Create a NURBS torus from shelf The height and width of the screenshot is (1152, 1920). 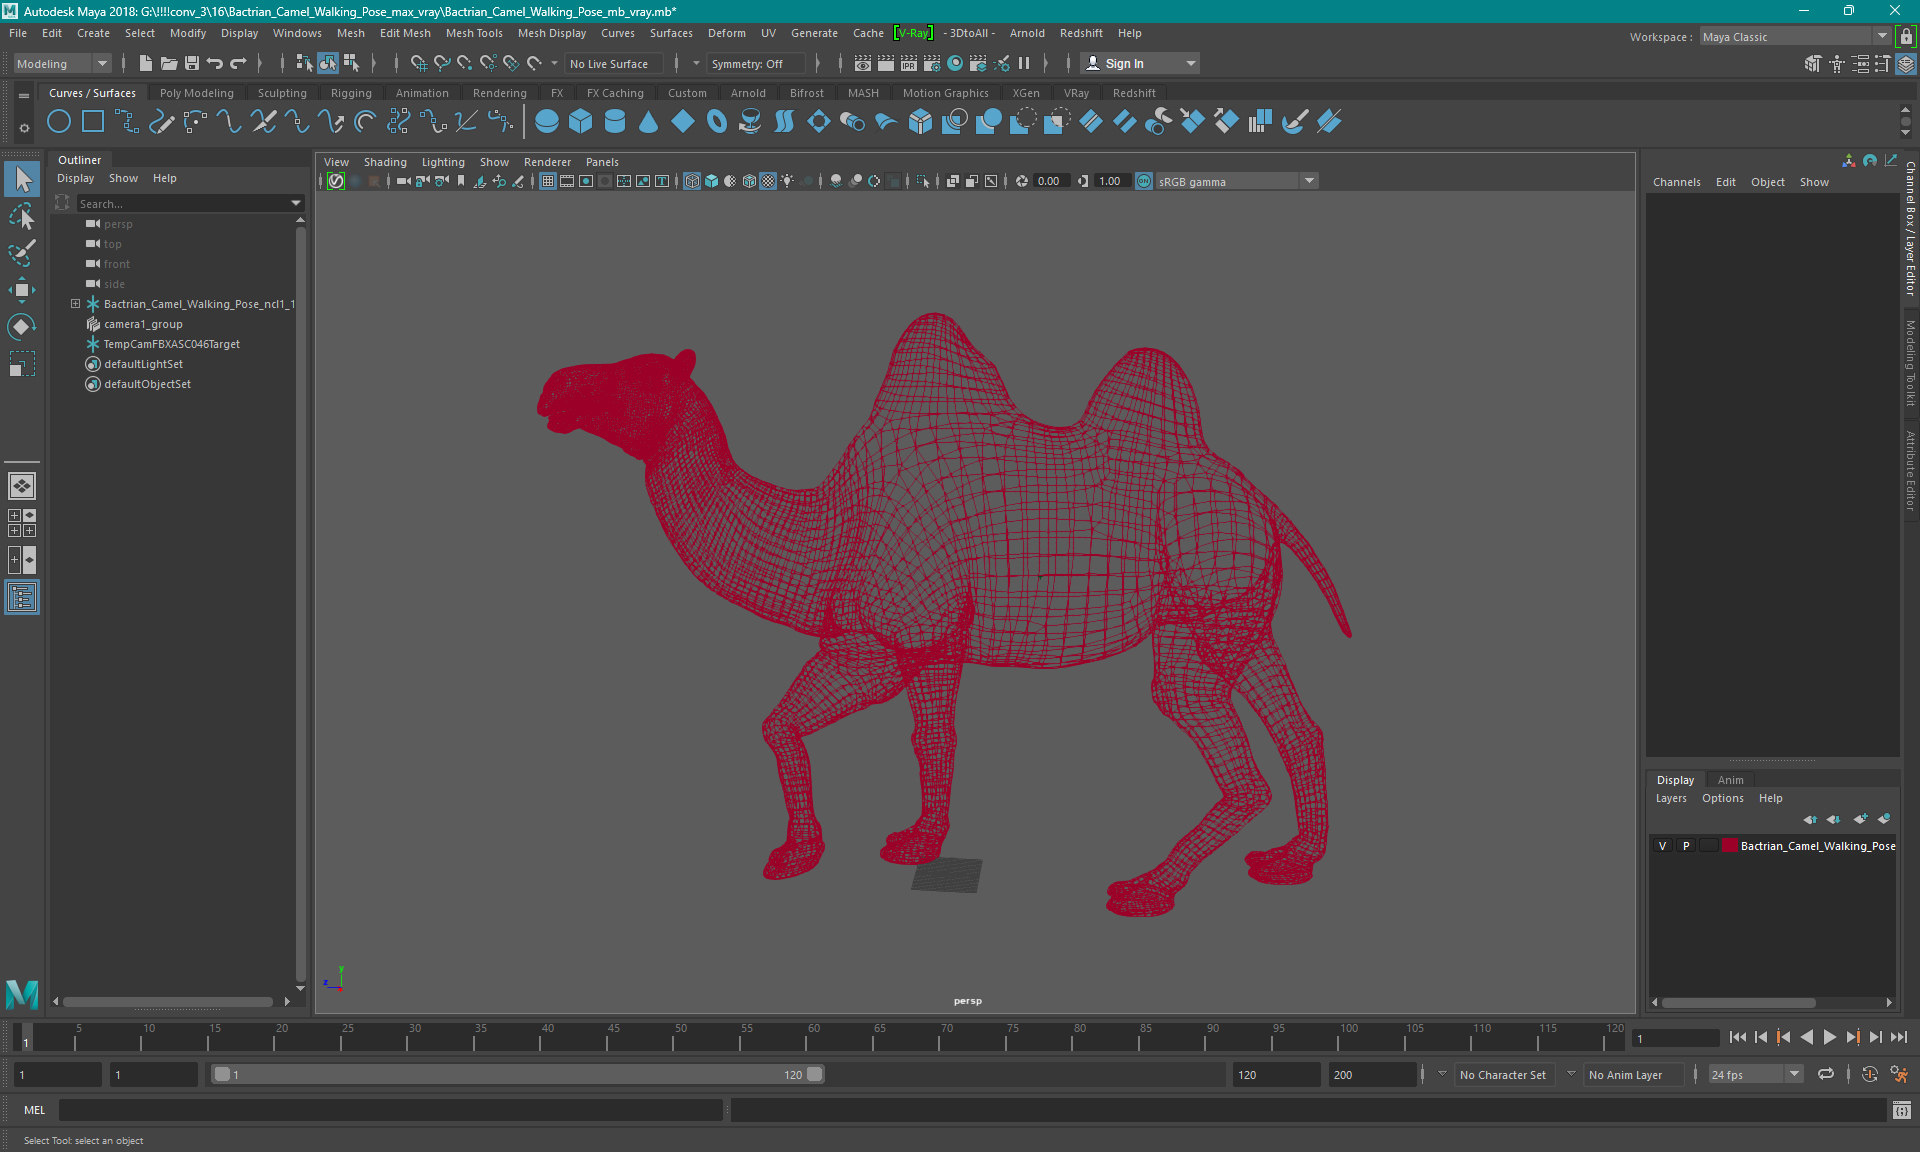[717, 122]
